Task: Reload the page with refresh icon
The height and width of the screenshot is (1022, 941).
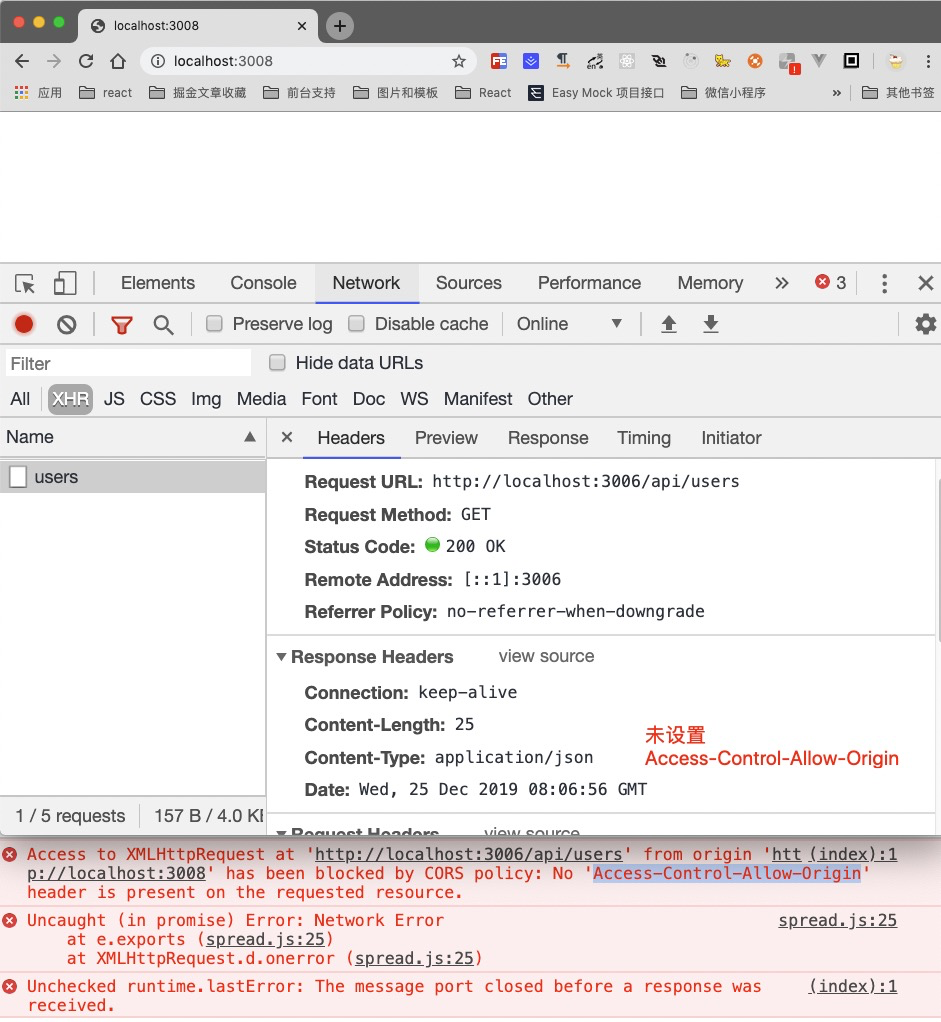Action: tap(86, 61)
